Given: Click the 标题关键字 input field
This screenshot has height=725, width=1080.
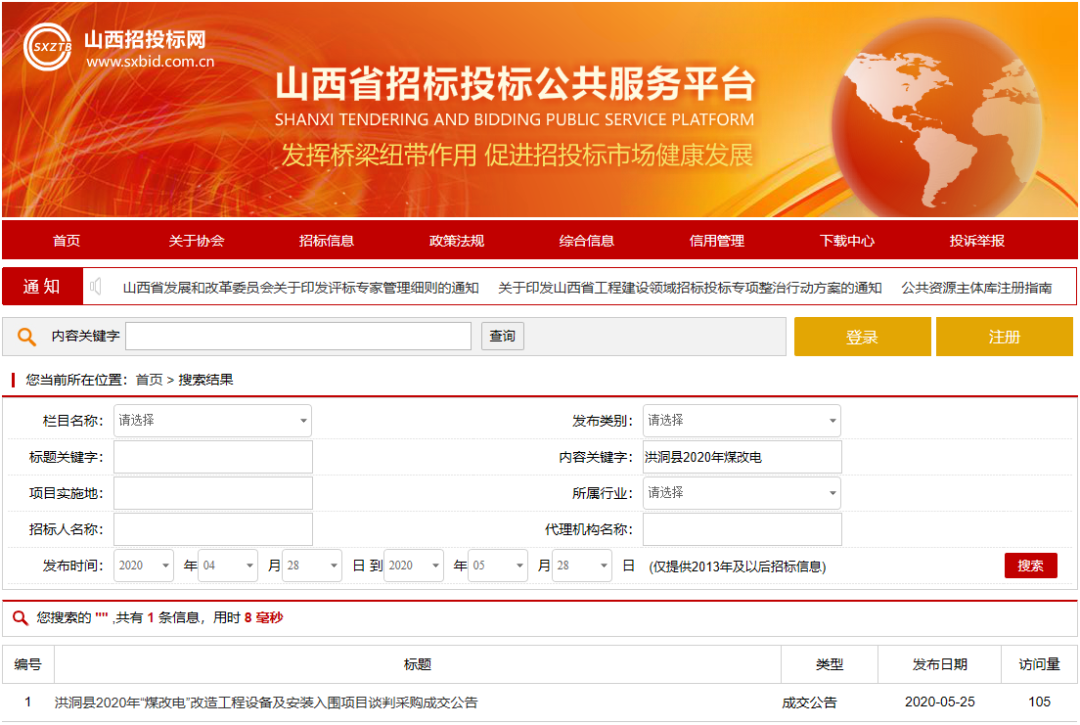Looking at the screenshot, I should pyautogui.click(x=213, y=457).
